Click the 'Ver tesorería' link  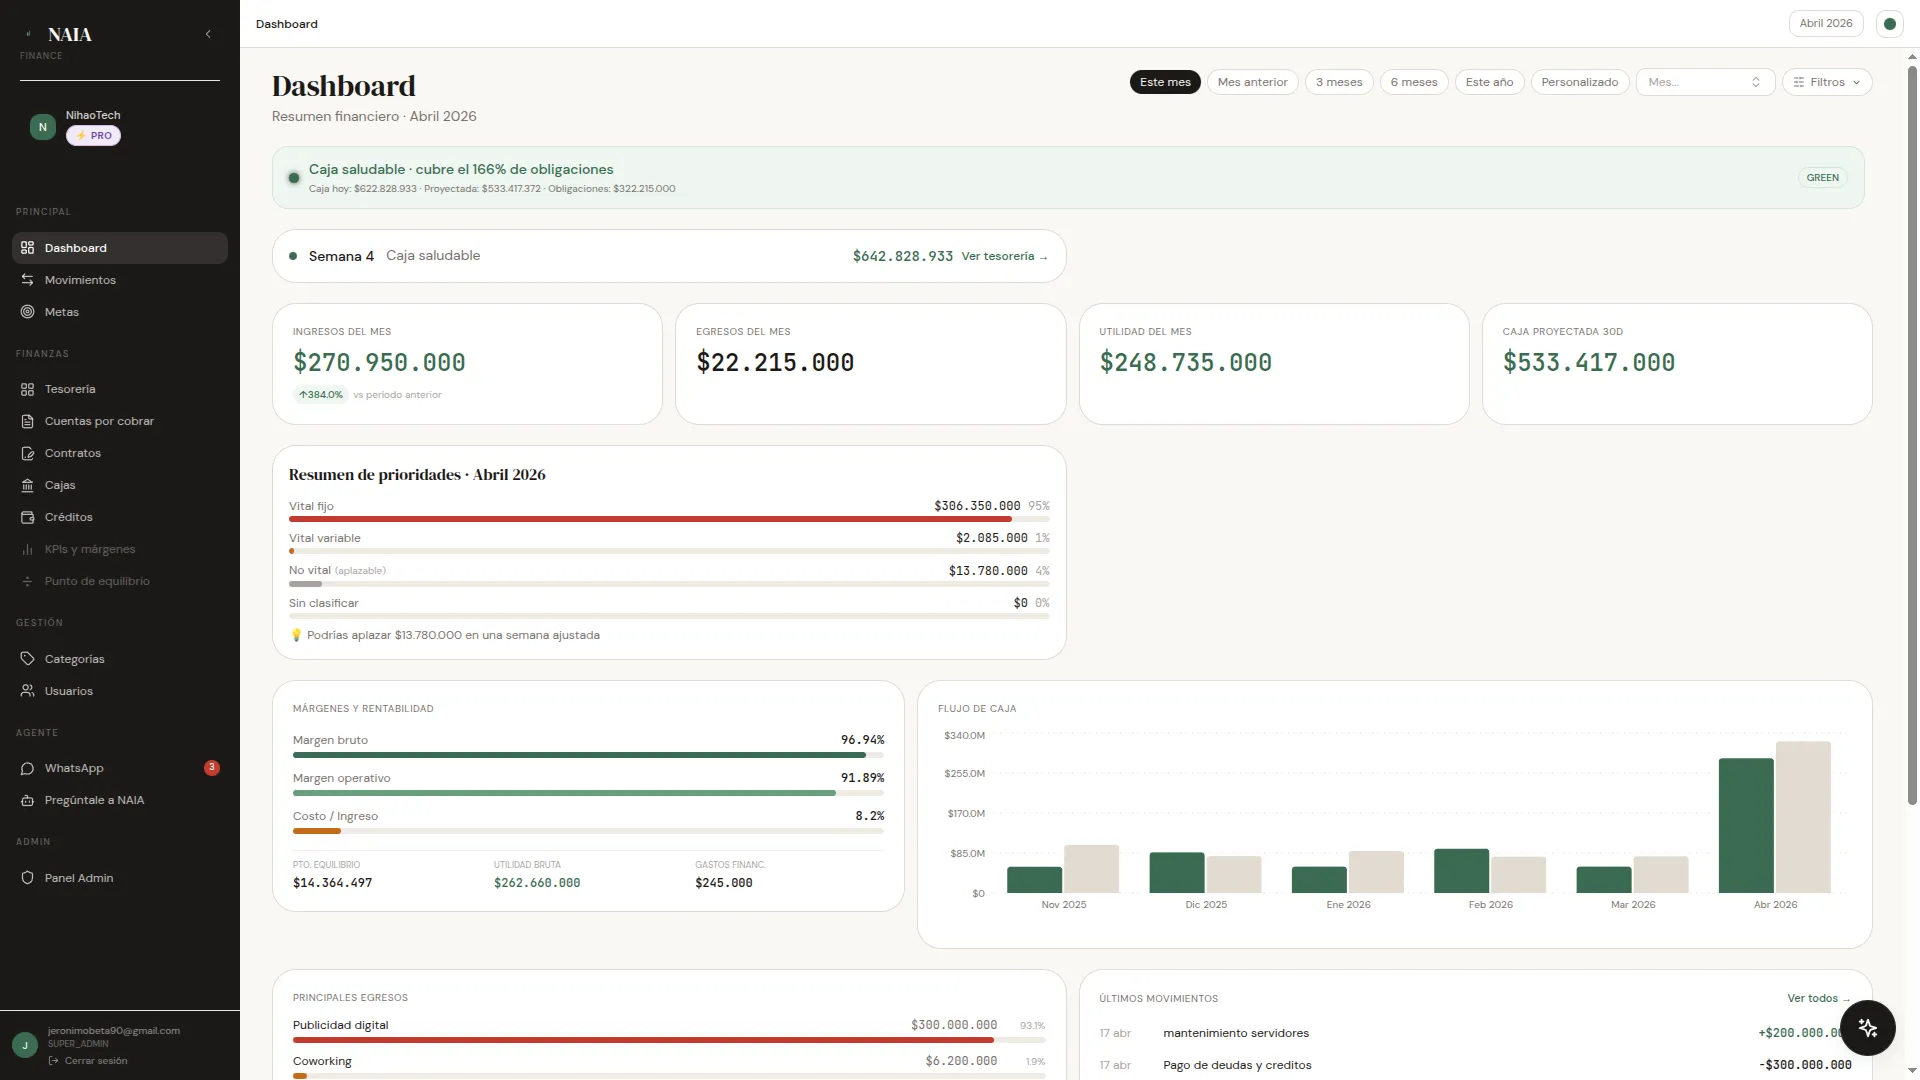(x=1004, y=256)
